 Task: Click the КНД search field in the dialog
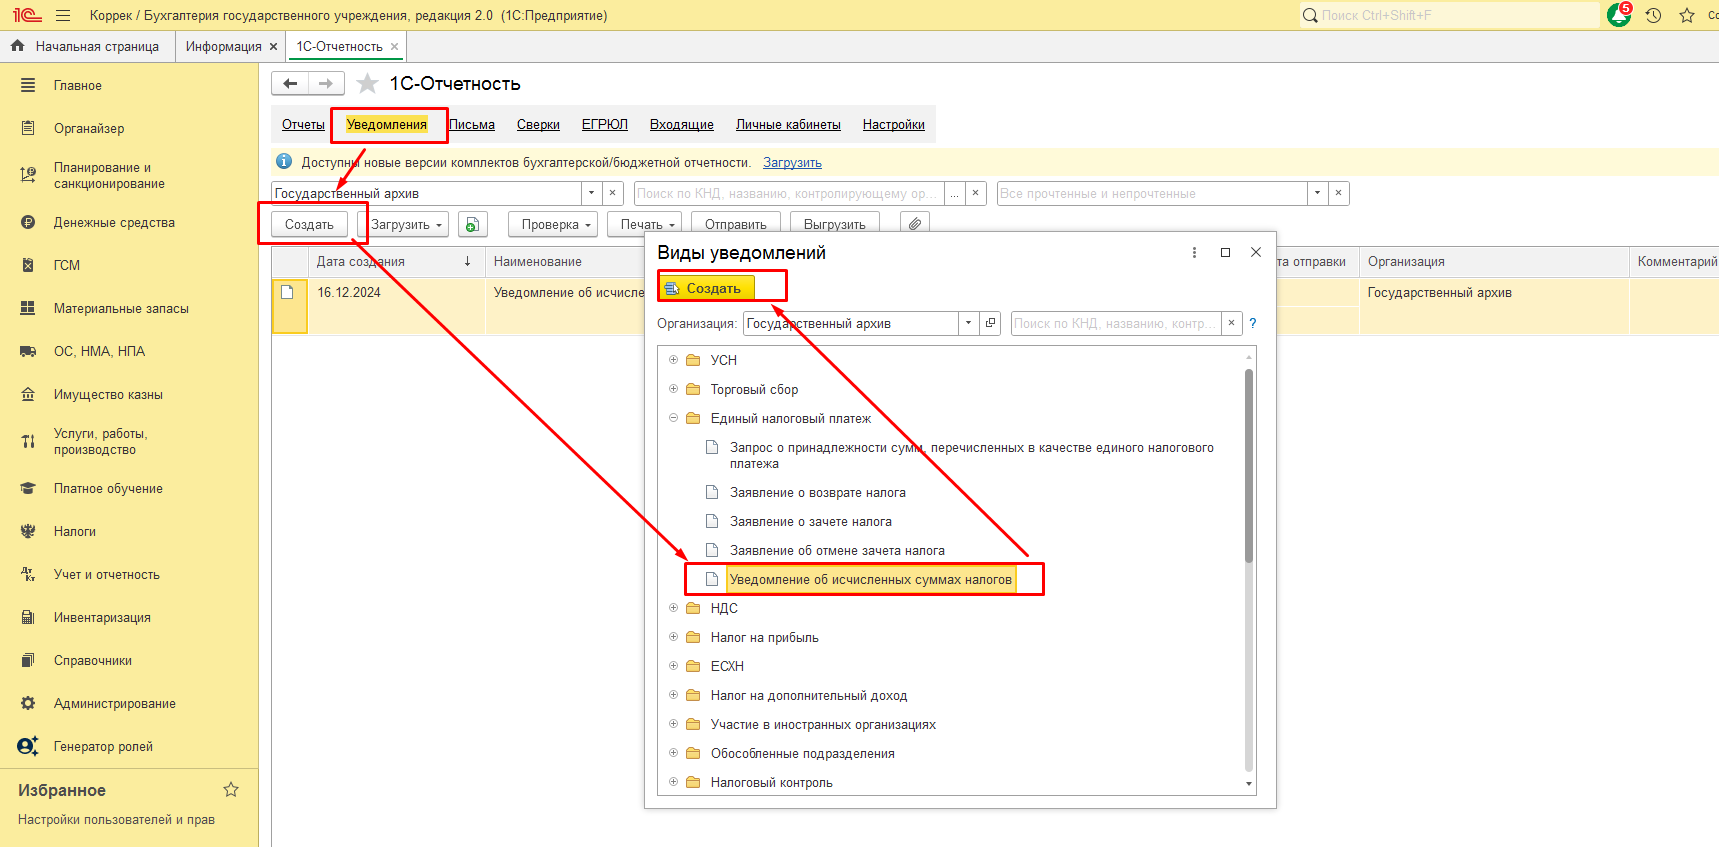point(1116,323)
